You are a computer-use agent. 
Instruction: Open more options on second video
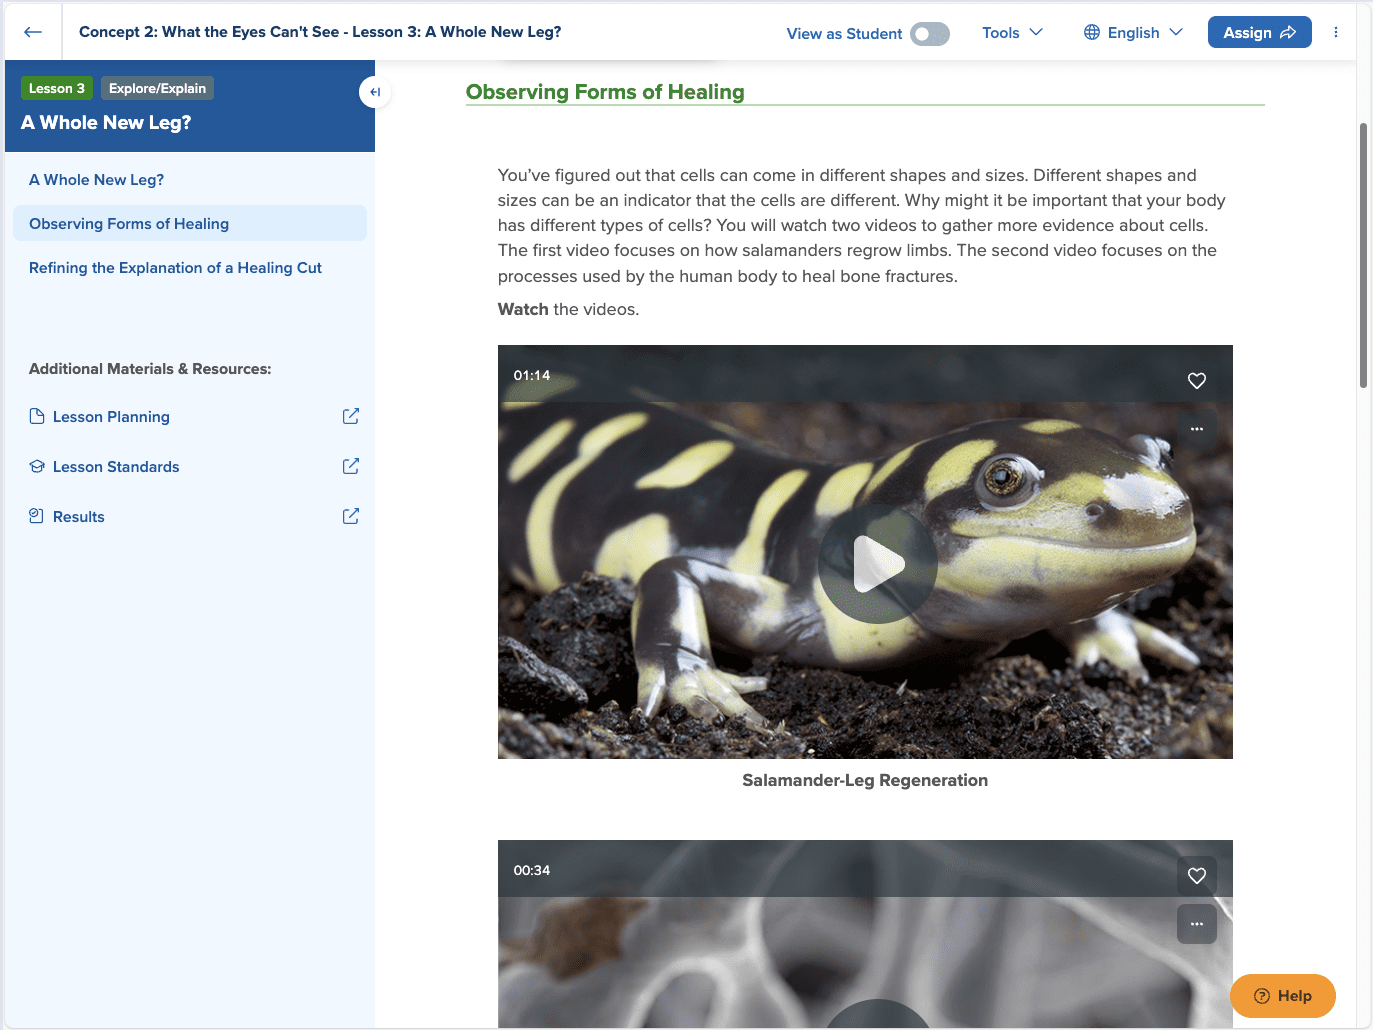click(x=1196, y=924)
